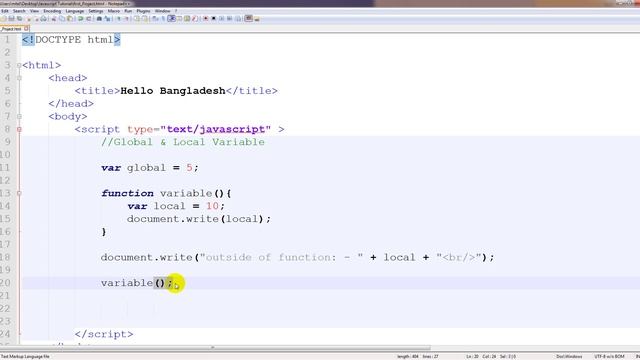Open the Run menu
Image resolution: width=640 pixels, height=360 pixels.
(x=128, y=11)
